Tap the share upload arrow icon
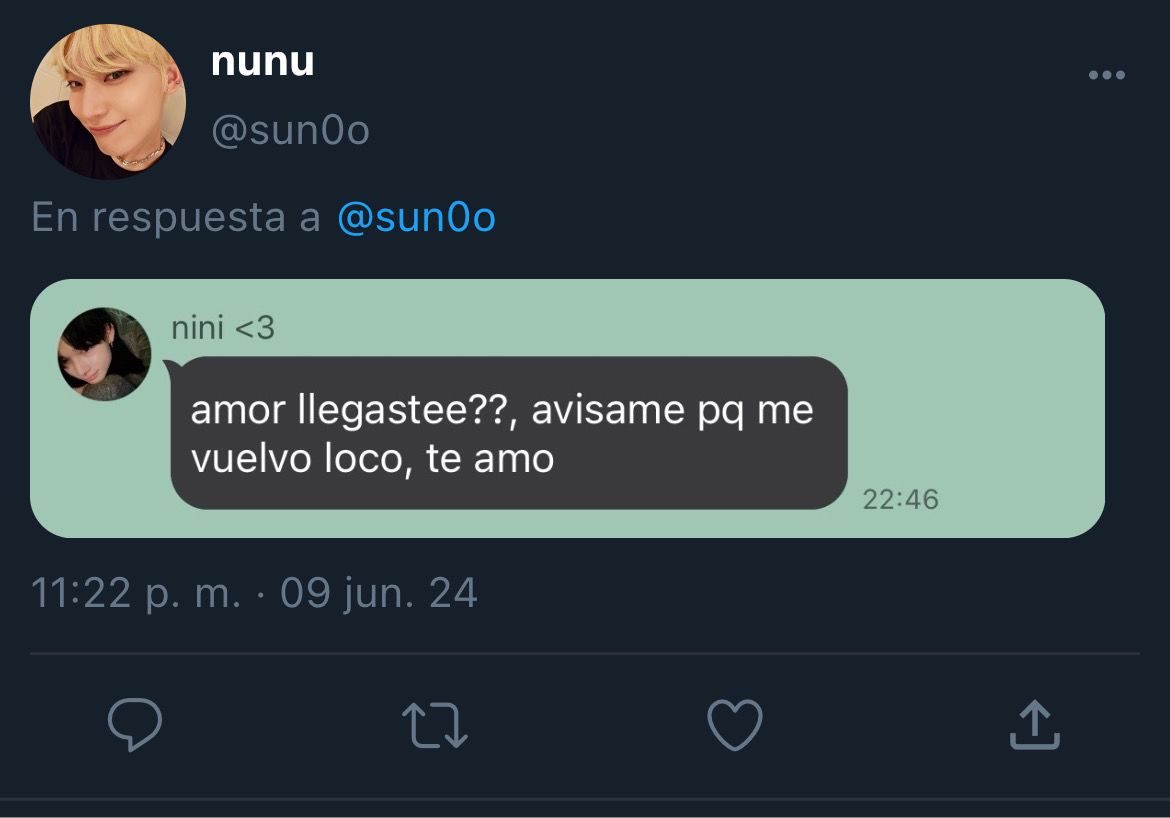This screenshot has height=818, width=1170. pyautogui.click(x=1035, y=723)
